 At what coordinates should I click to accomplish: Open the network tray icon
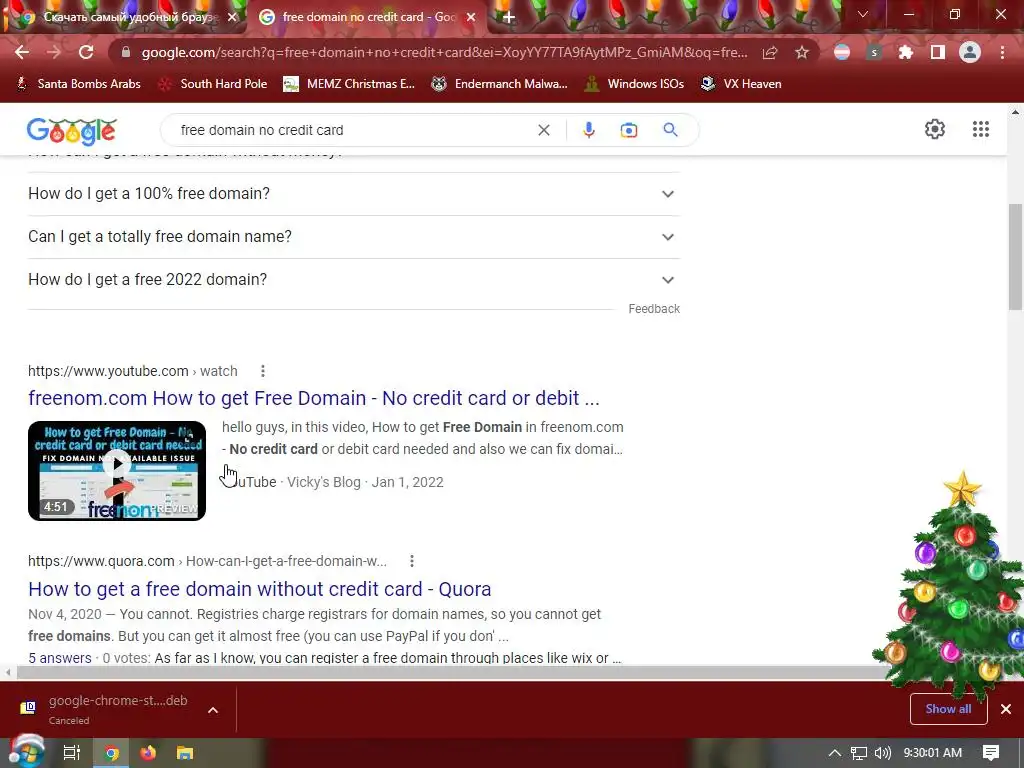[x=858, y=753]
